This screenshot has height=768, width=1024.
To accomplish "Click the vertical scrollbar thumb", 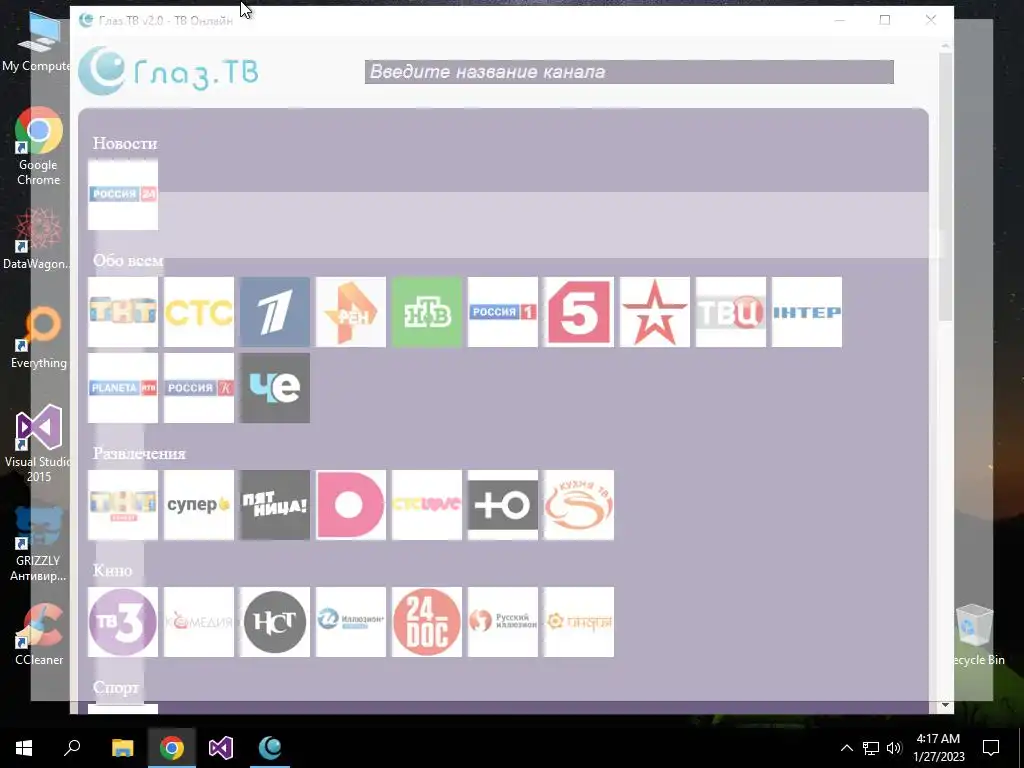I will (x=945, y=186).
